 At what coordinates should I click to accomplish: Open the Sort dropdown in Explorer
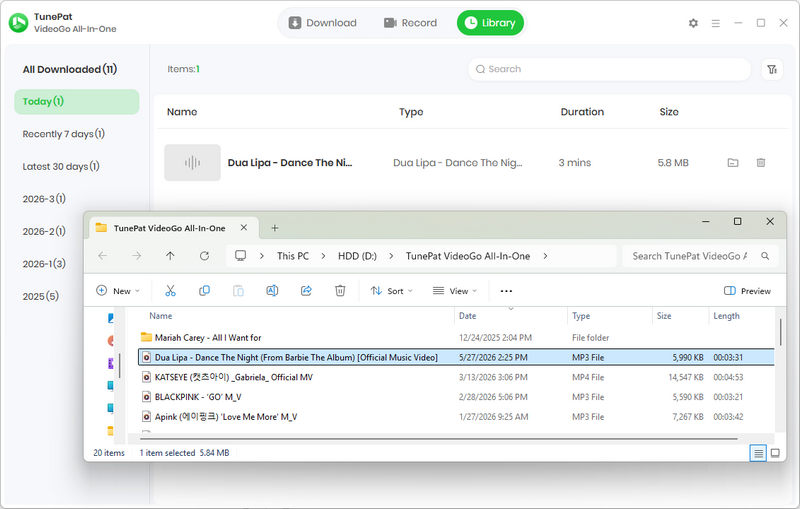(x=391, y=291)
